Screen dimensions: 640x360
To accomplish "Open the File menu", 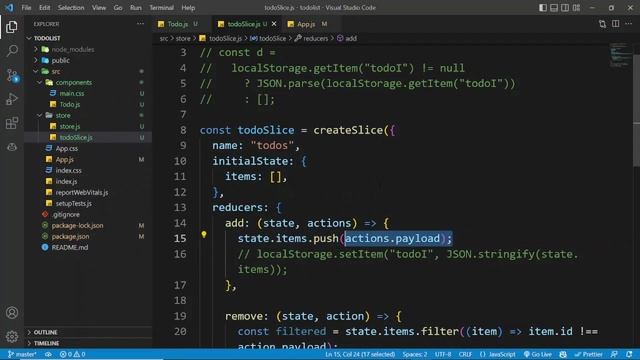I will 26,8.
